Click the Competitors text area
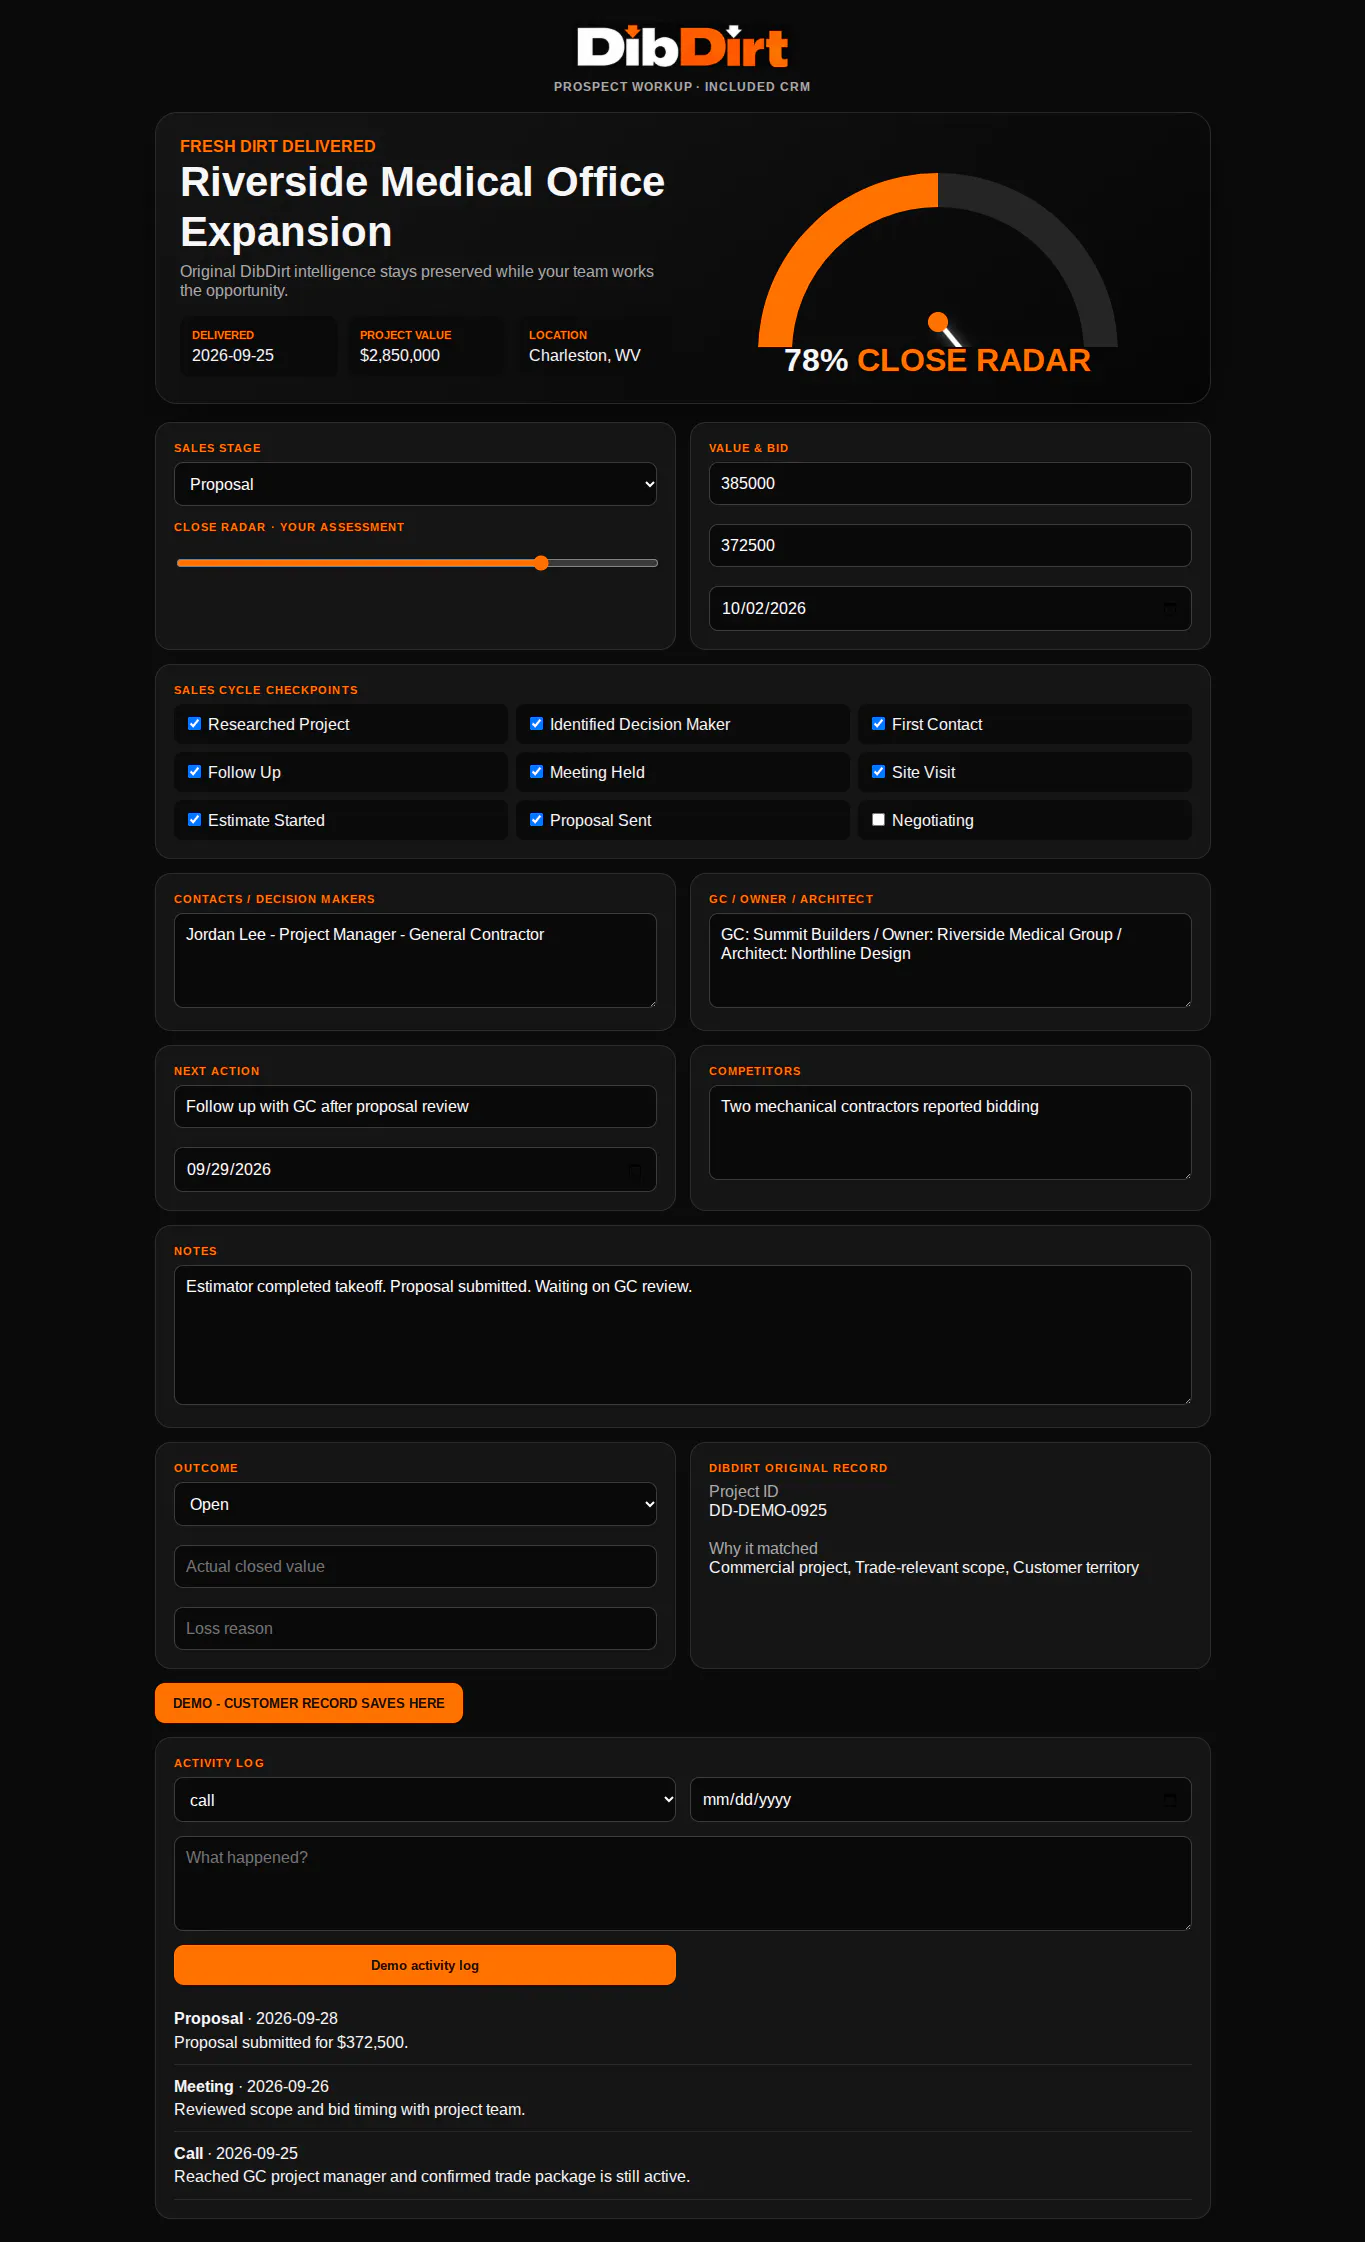The width and height of the screenshot is (1365, 2242). click(x=950, y=1132)
